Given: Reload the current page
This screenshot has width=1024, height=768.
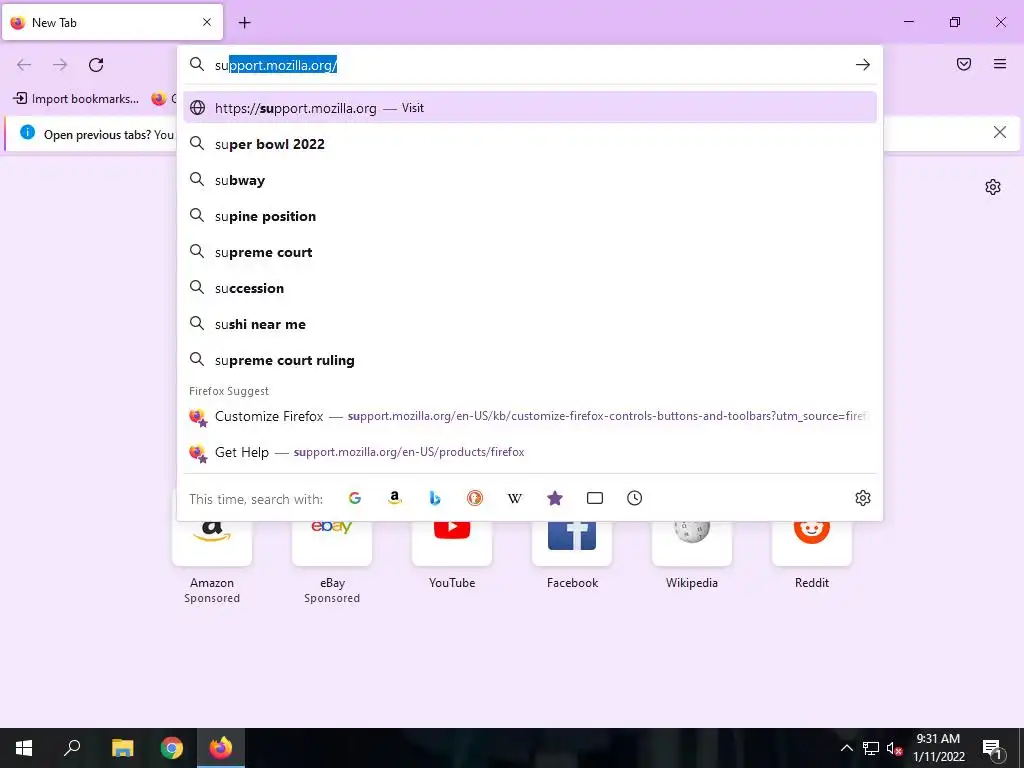Looking at the screenshot, I should (x=96, y=65).
